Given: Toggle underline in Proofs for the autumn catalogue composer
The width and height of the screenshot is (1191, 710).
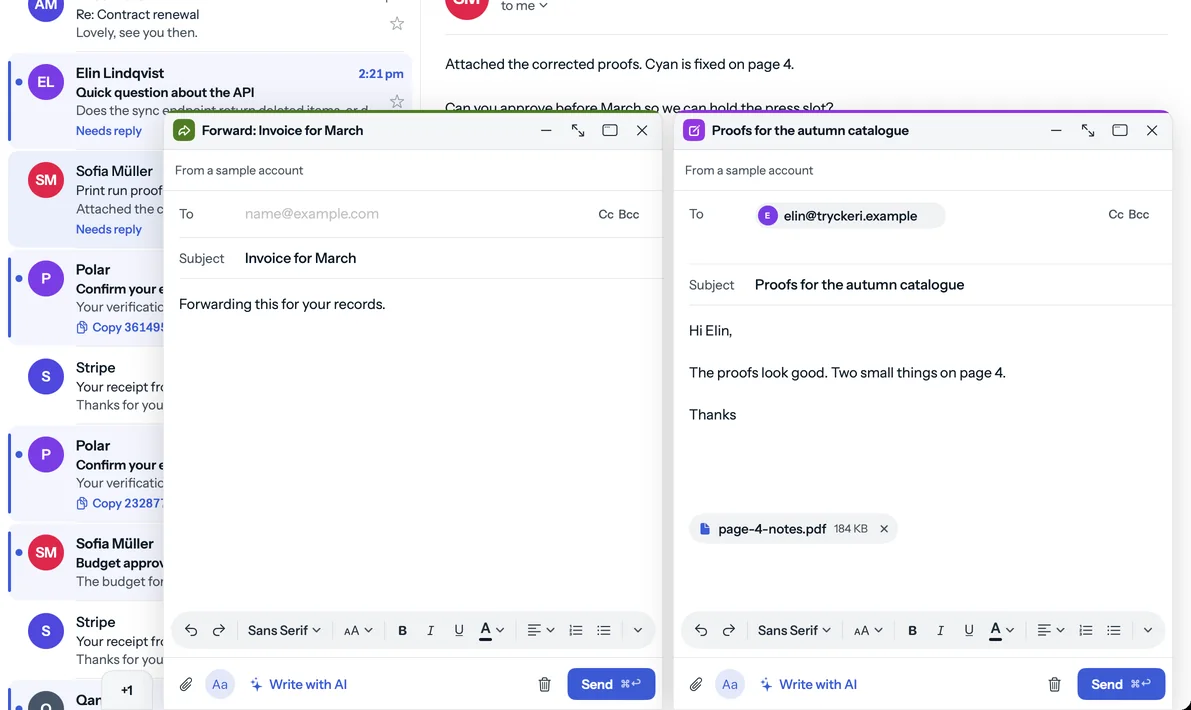Looking at the screenshot, I should point(968,630).
